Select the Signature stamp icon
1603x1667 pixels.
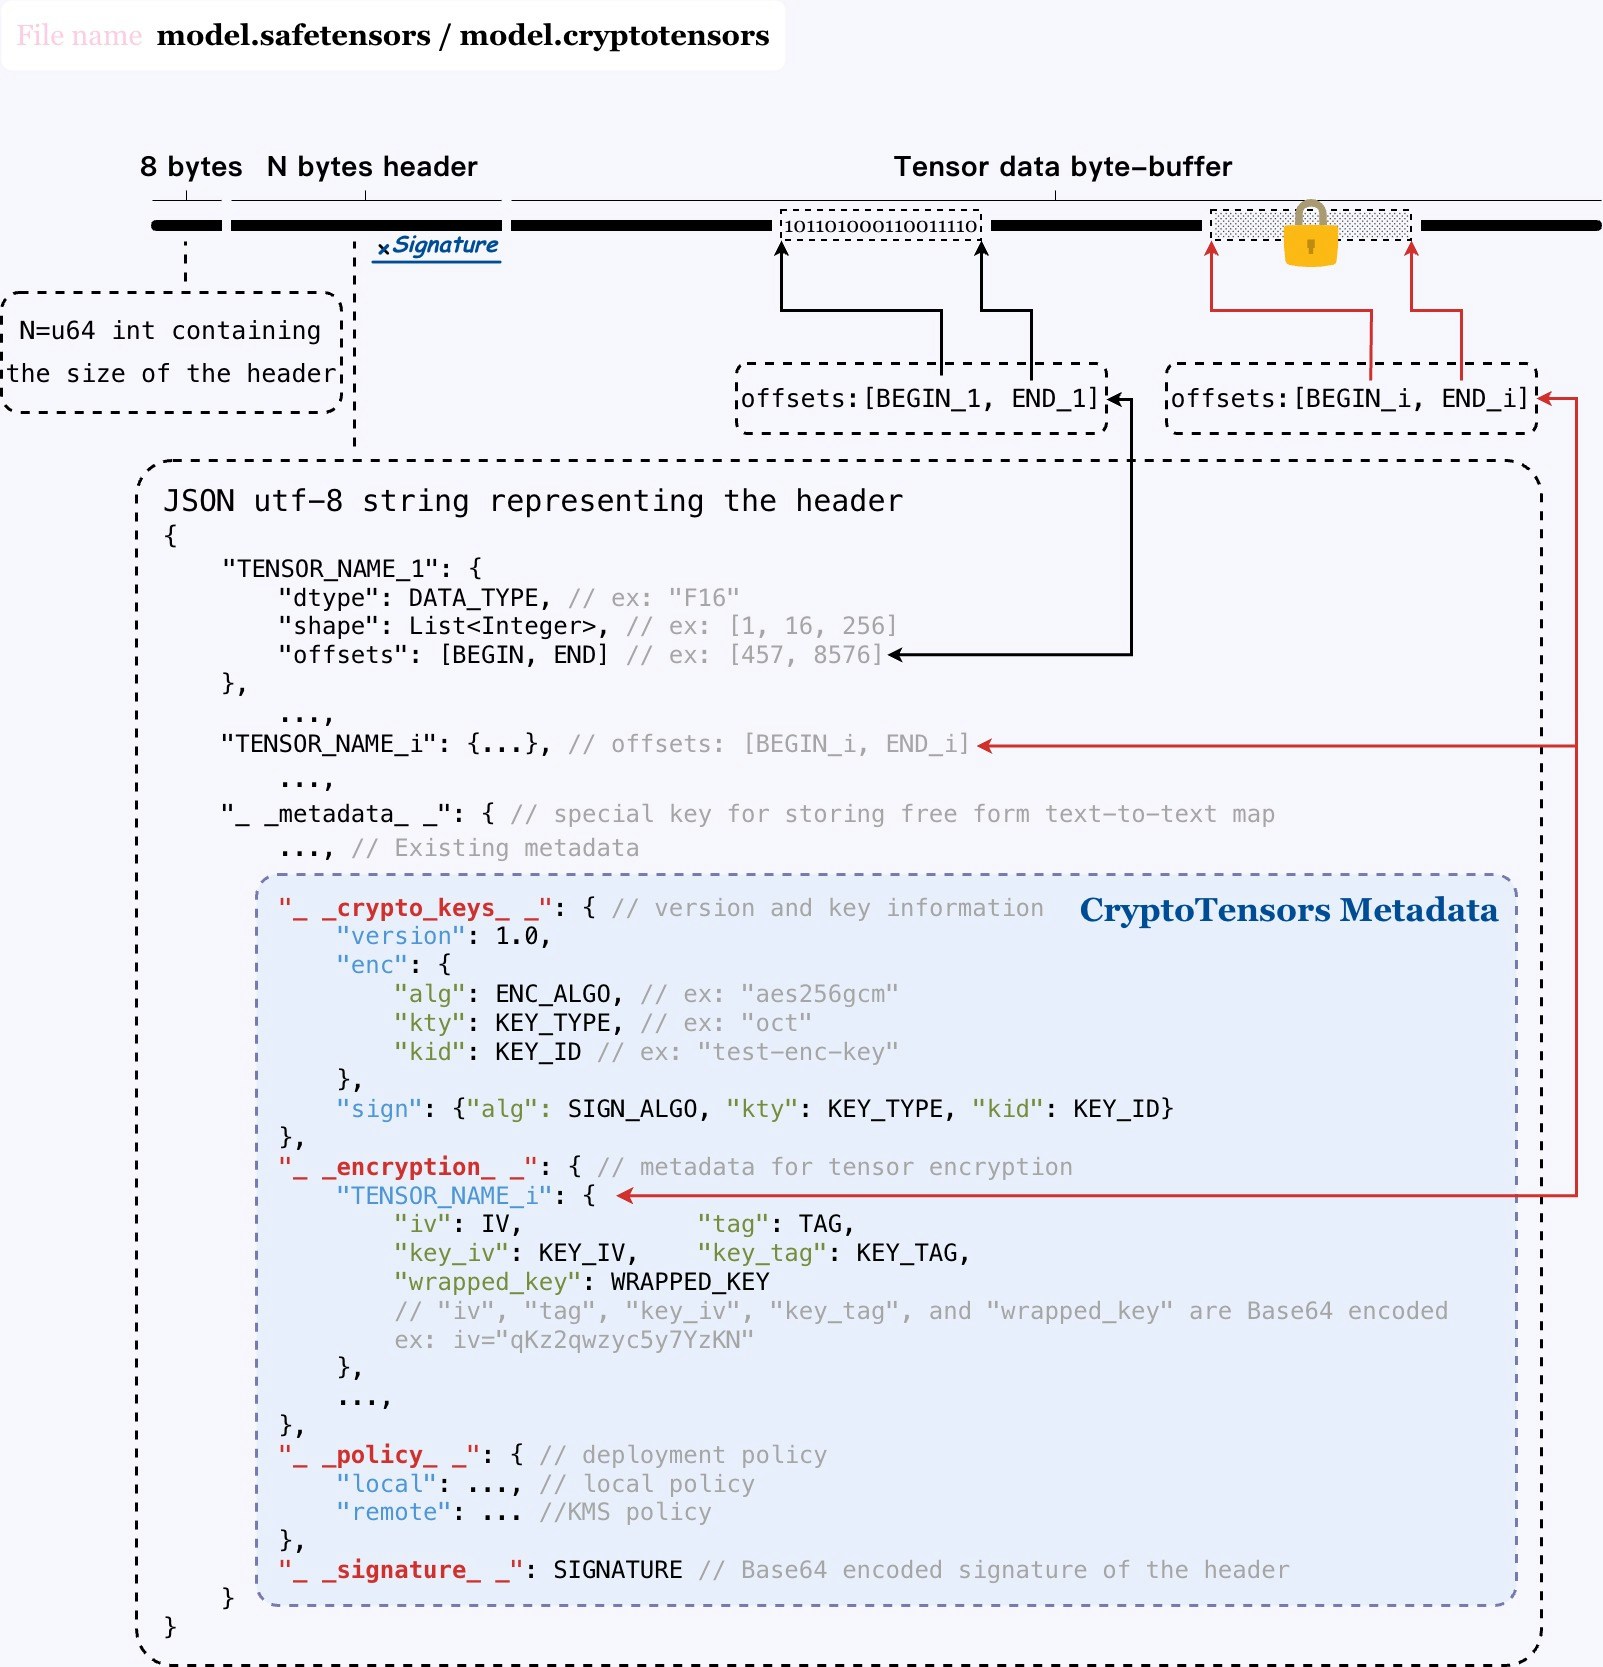[435, 247]
